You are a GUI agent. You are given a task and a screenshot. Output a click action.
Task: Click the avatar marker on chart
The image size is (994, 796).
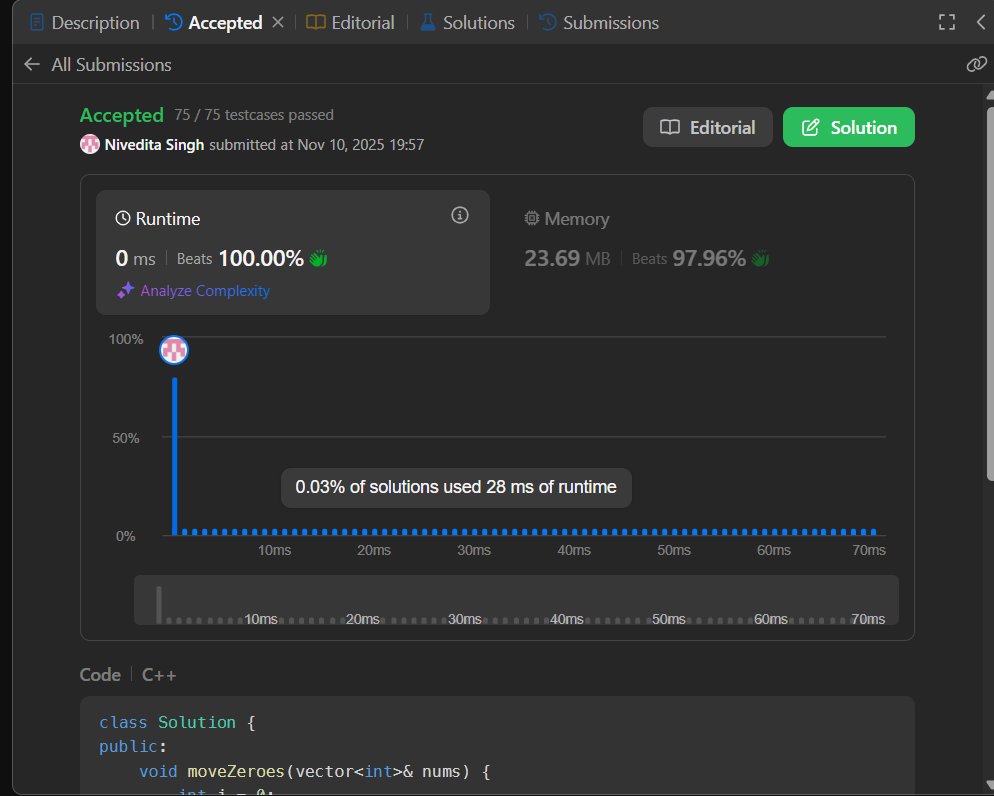(x=174, y=350)
